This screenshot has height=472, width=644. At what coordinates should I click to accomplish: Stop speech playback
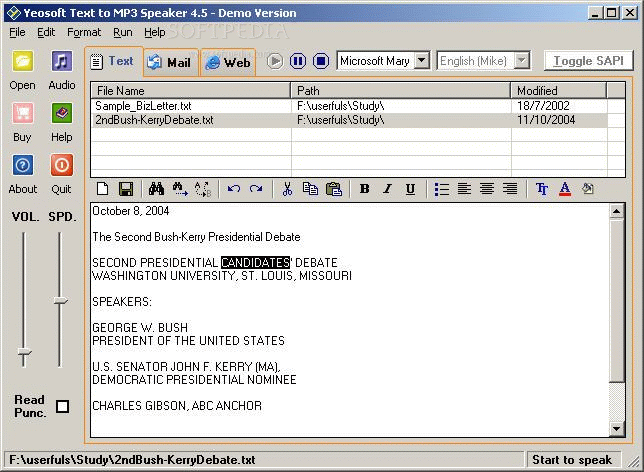pyautogui.click(x=321, y=62)
